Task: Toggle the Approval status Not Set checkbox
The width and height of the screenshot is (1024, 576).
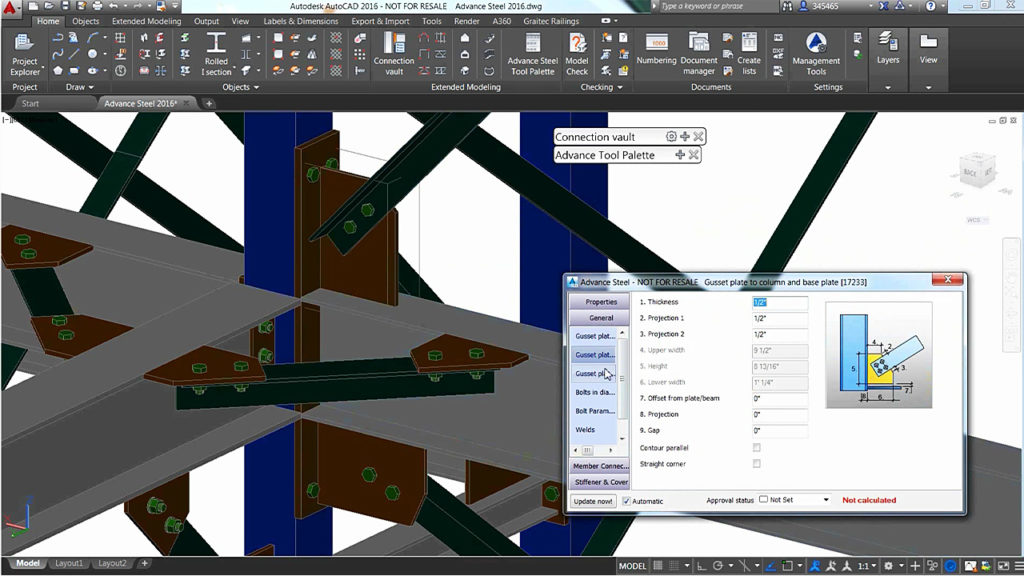Action: 763,500
